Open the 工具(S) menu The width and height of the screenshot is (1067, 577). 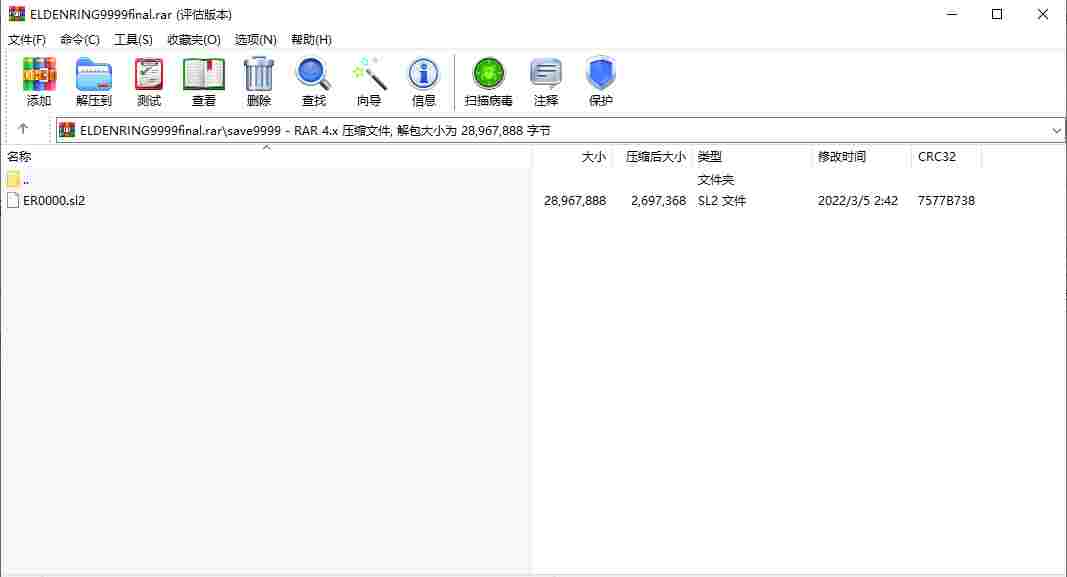point(133,39)
